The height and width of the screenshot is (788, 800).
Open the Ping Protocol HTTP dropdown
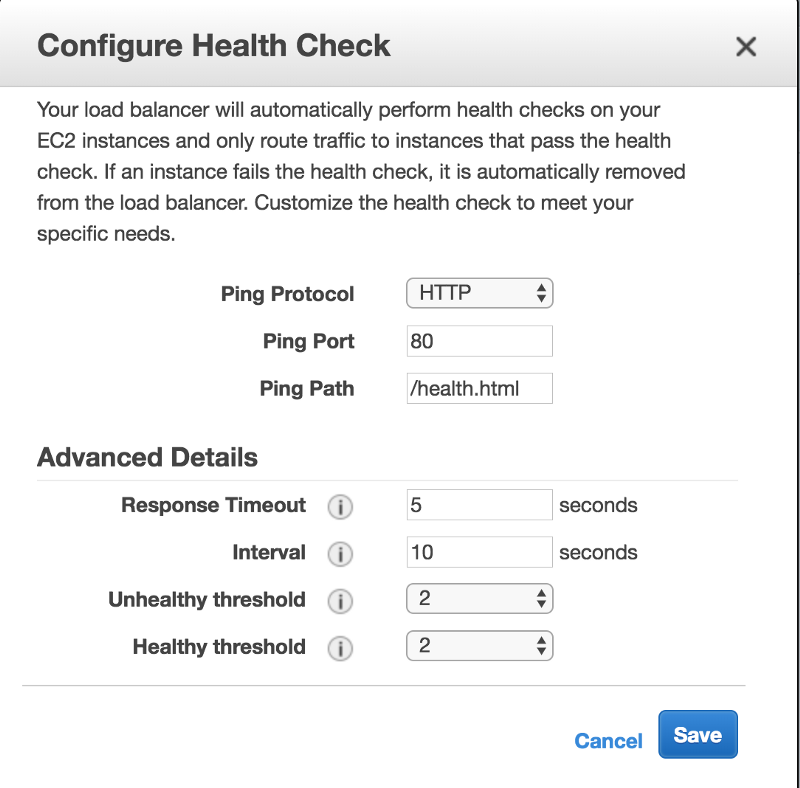[480, 293]
